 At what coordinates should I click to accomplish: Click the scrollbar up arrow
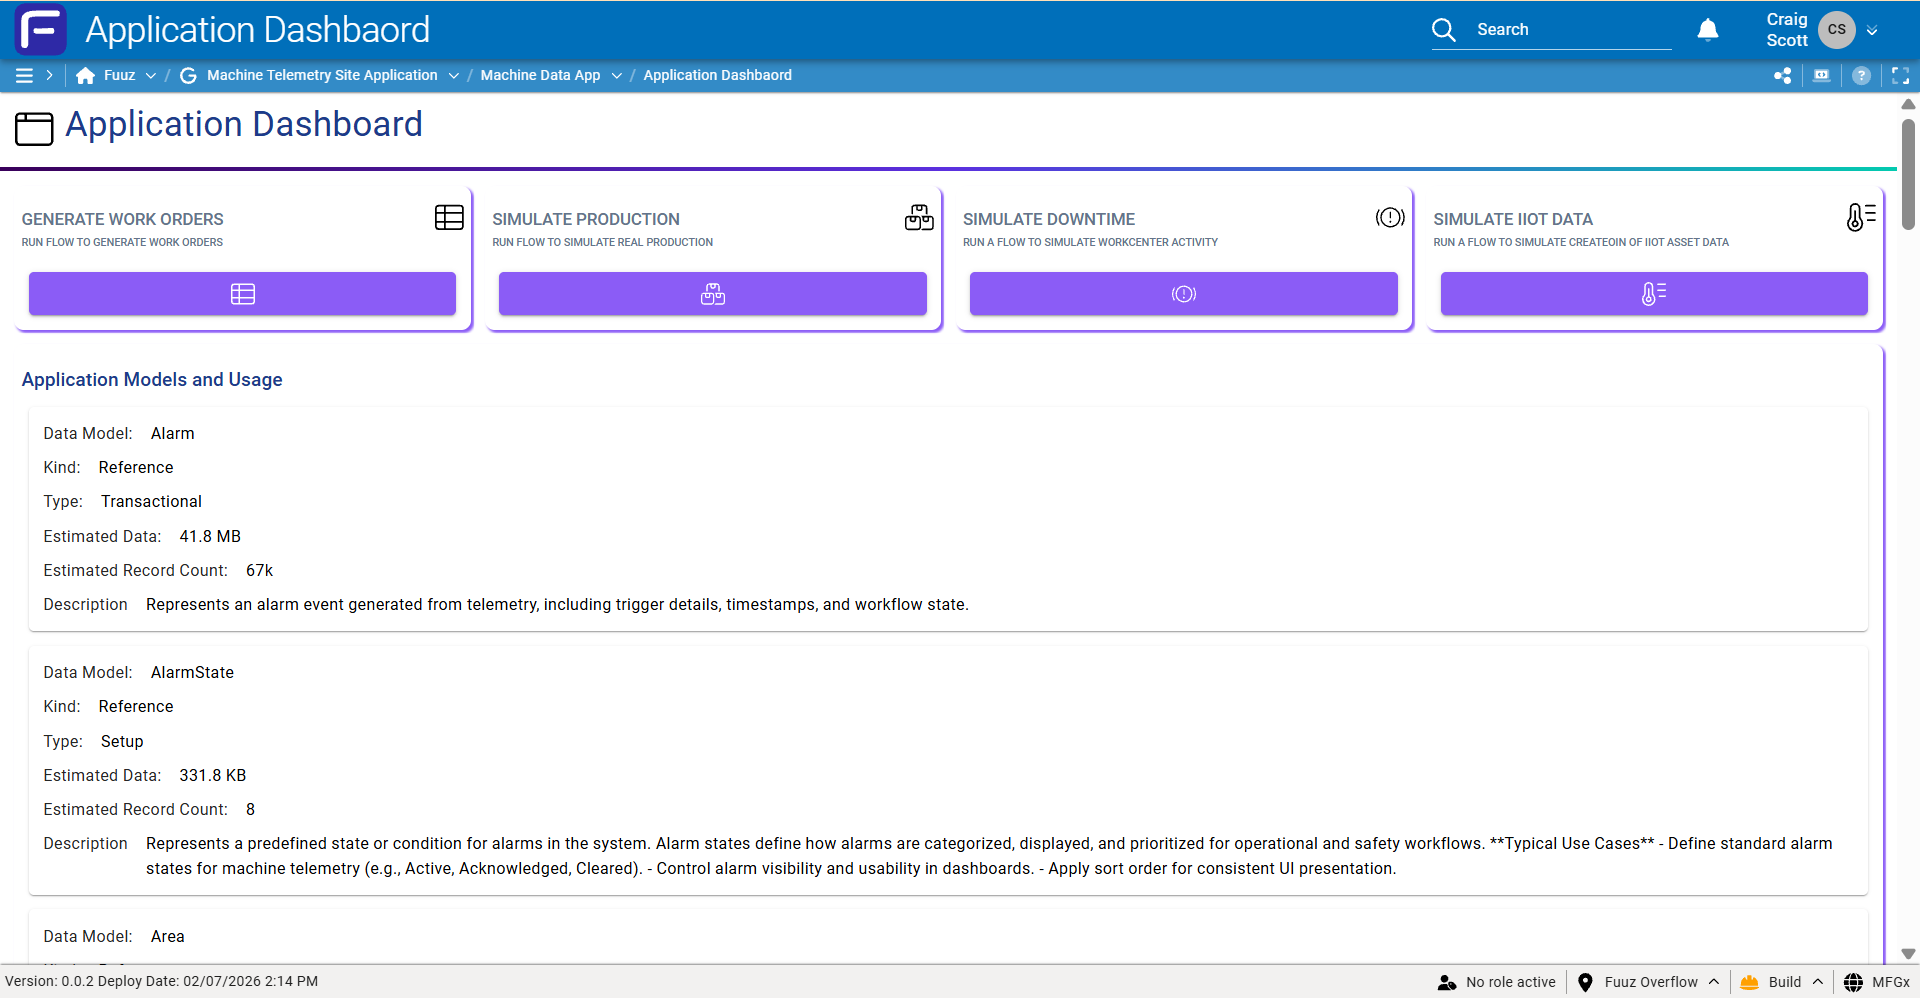1908,104
